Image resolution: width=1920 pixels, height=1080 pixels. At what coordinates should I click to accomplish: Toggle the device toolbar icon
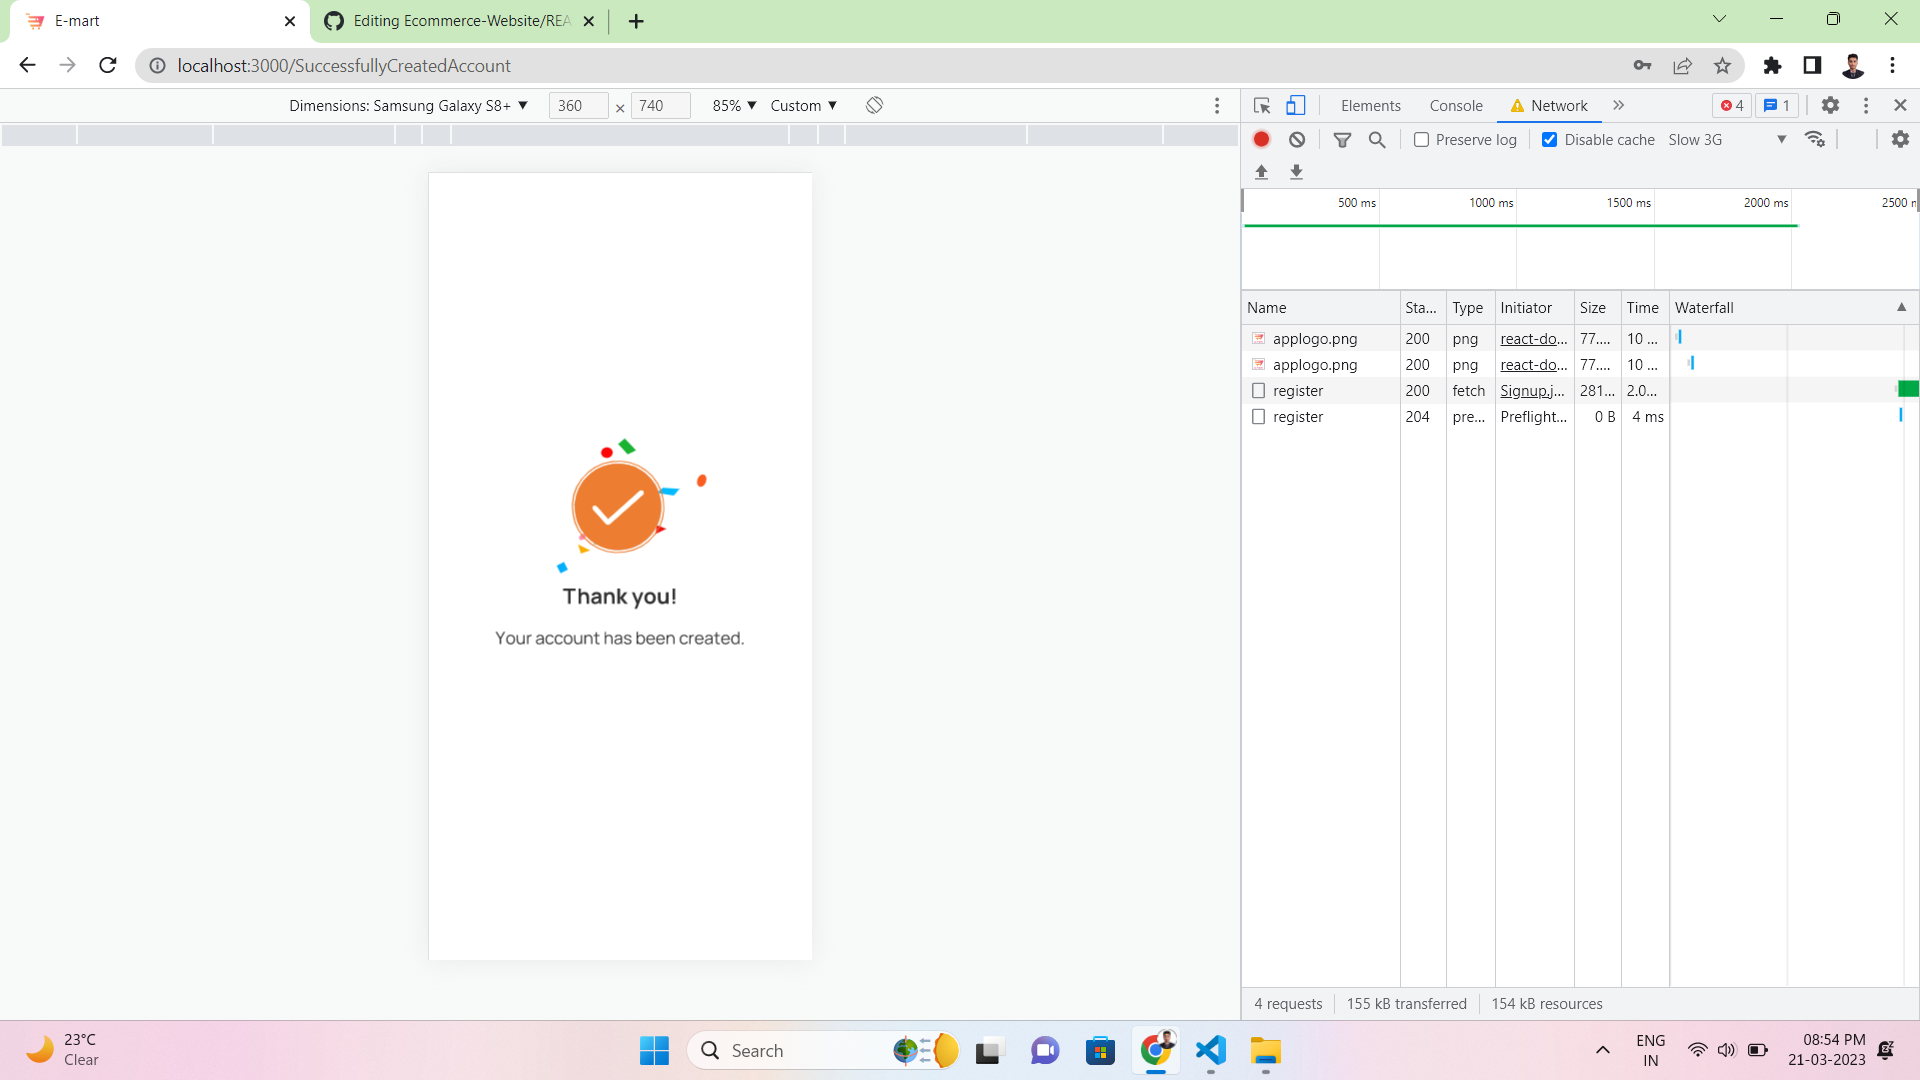click(x=1296, y=105)
